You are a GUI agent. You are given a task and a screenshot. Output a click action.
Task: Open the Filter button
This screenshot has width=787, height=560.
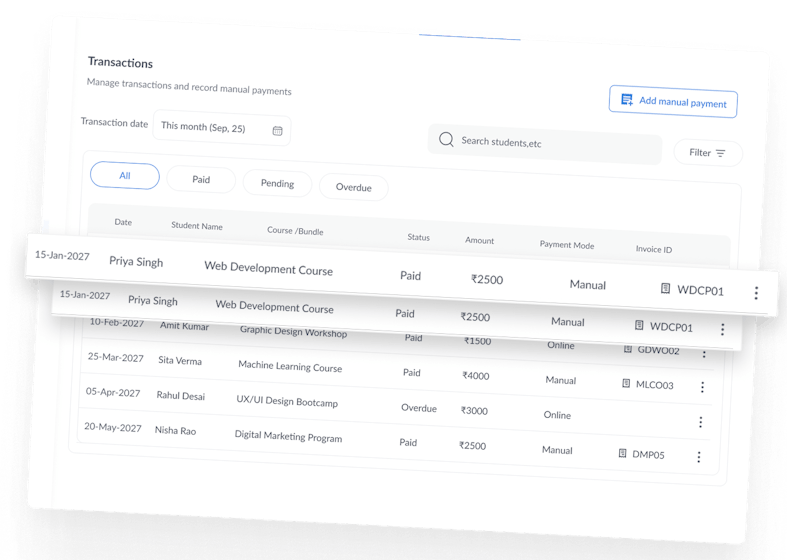(708, 153)
